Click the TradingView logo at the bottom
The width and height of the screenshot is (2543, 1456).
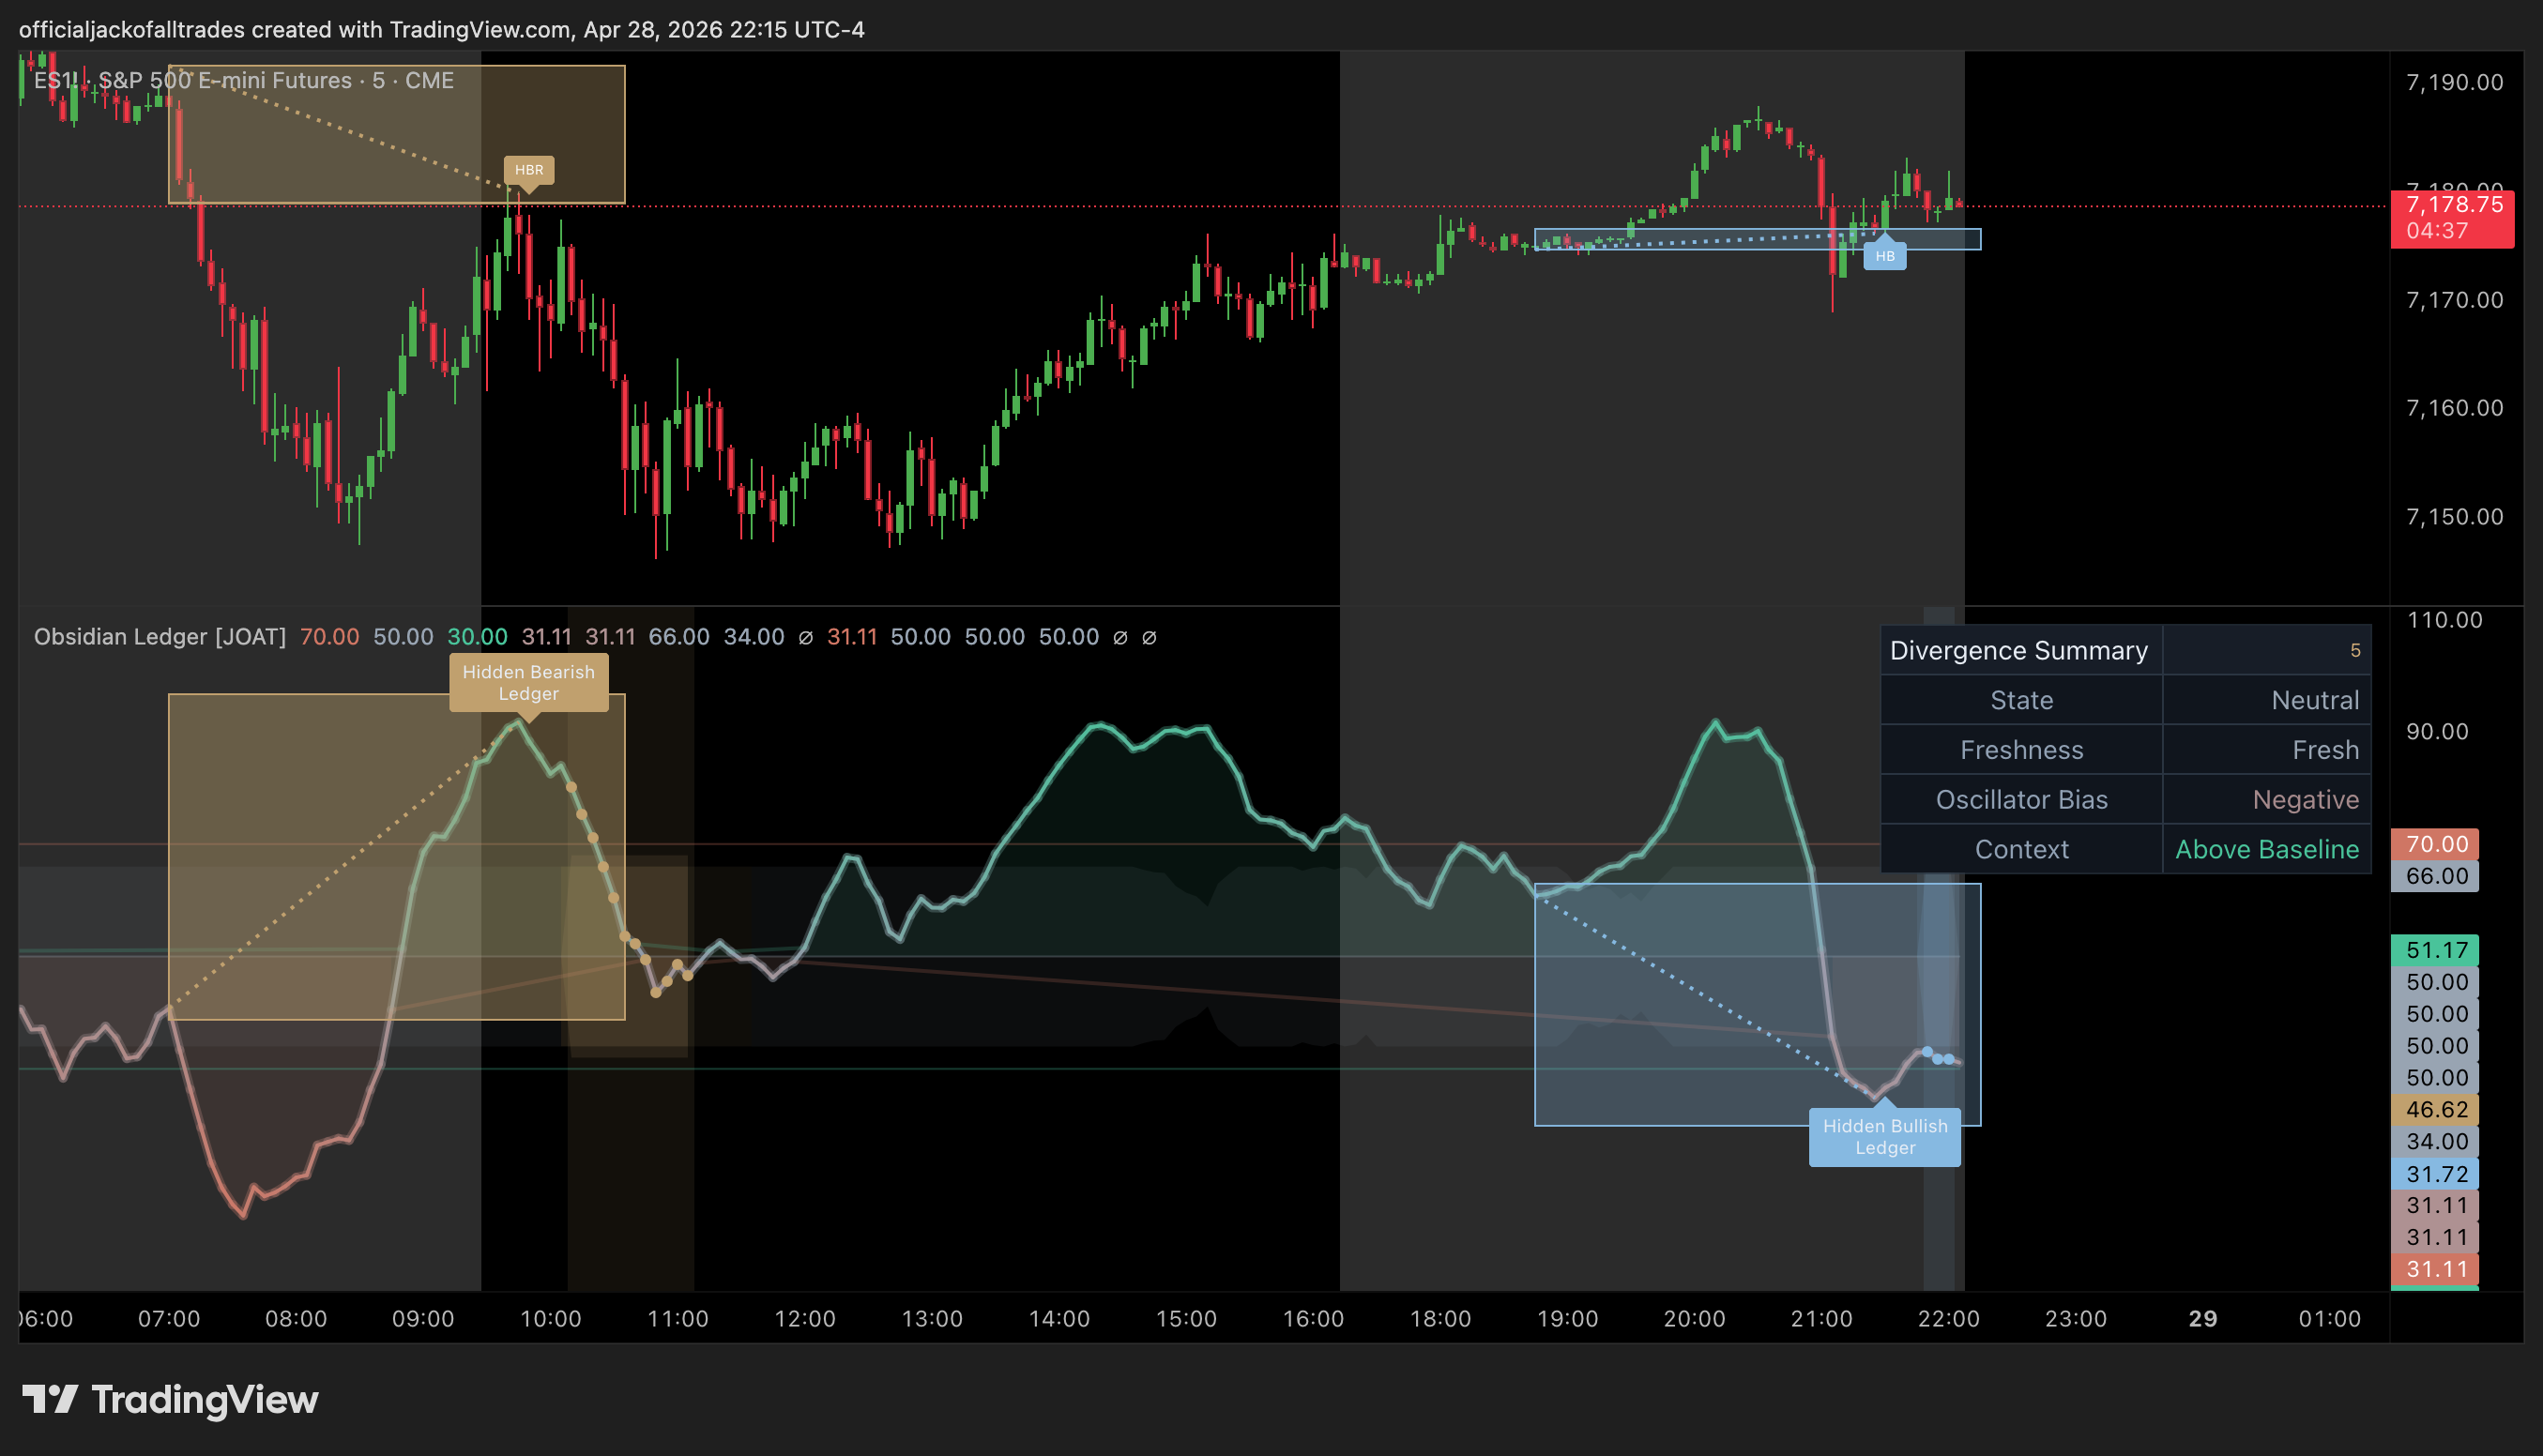(x=170, y=1399)
